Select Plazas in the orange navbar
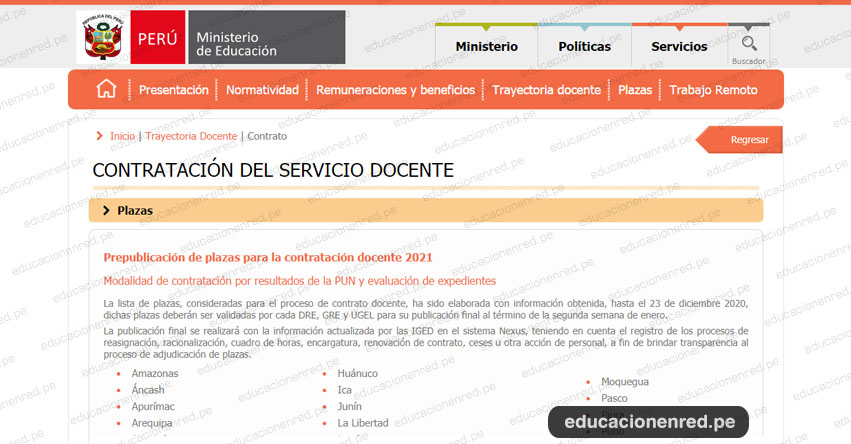 tap(634, 90)
